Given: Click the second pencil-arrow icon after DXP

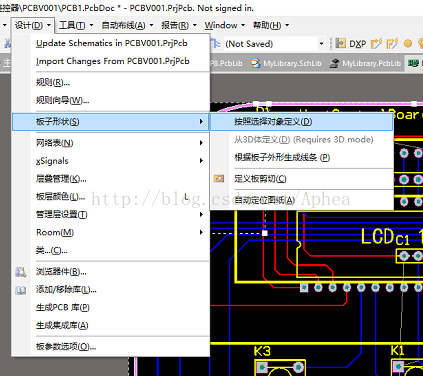Looking at the screenshot, I should coord(392,44).
